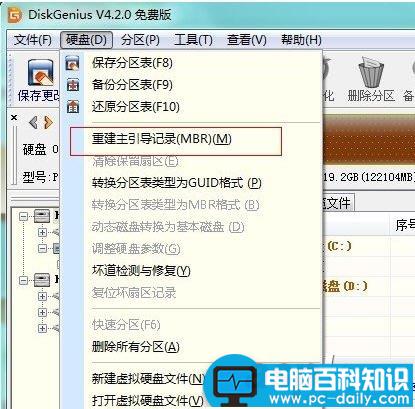Open the 分区(P) menu
The height and width of the screenshot is (409, 415).
click(x=140, y=40)
